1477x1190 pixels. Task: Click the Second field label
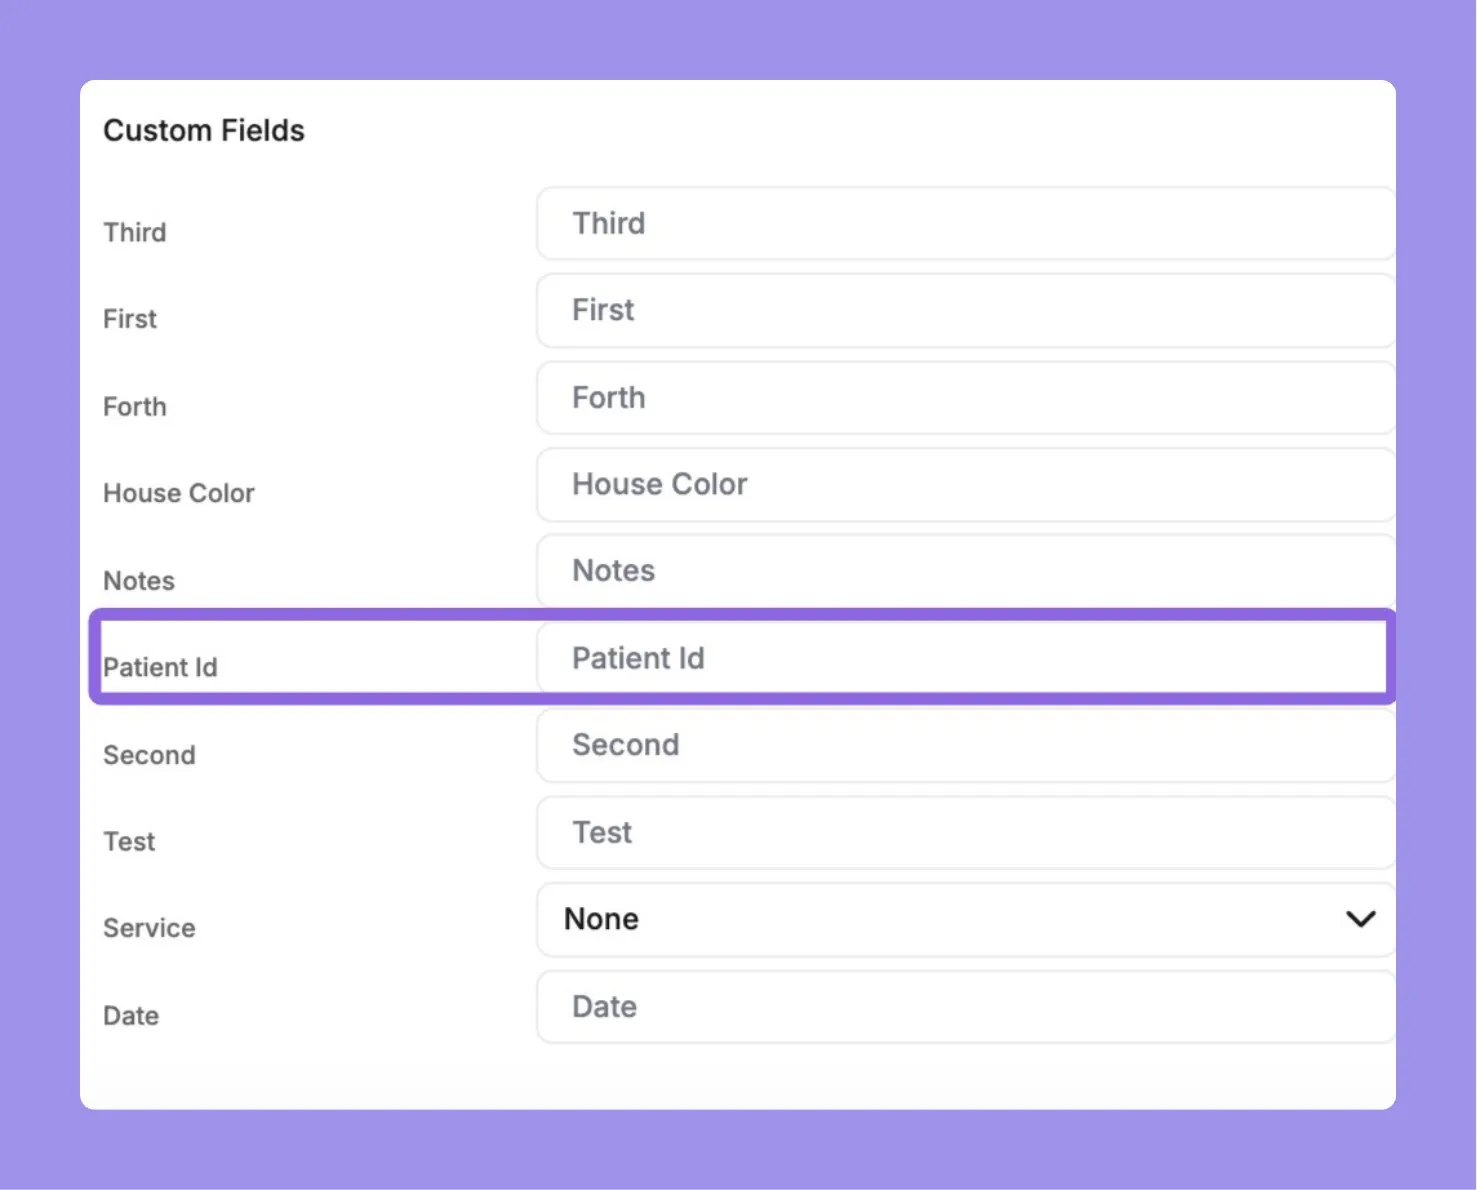pos(149,755)
